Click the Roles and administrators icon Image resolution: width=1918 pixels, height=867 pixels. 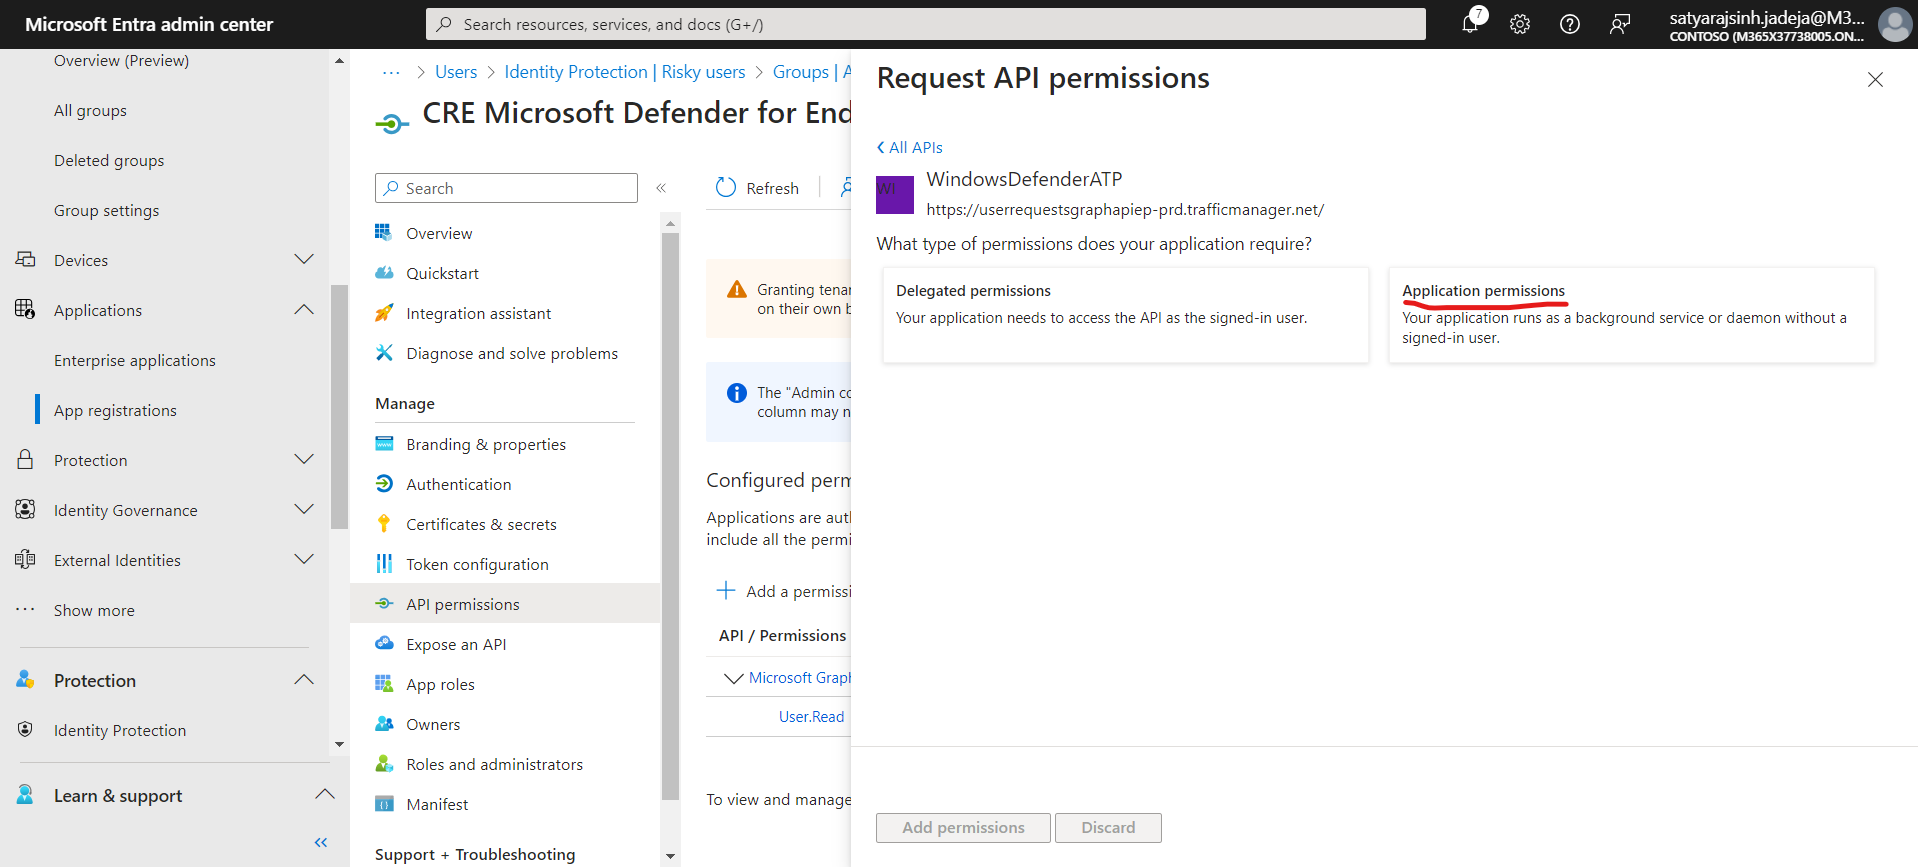pyautogui.click(x=384, y=764)
